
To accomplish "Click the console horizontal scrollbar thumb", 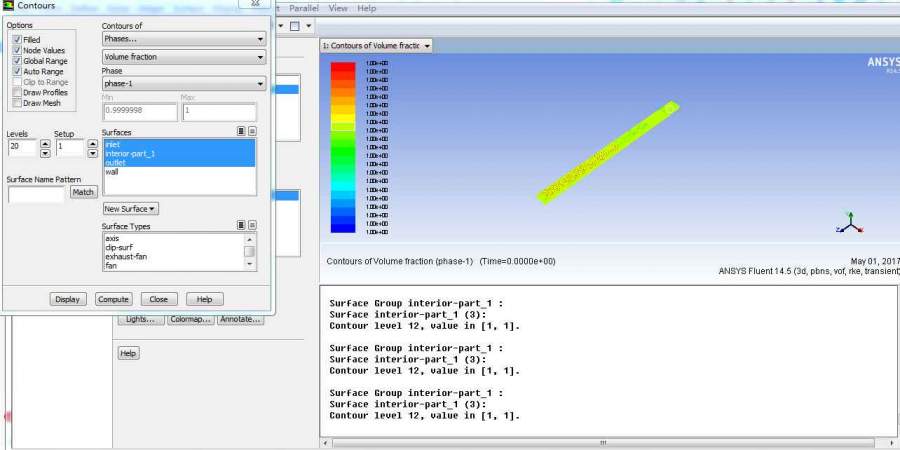I will 603,443.
